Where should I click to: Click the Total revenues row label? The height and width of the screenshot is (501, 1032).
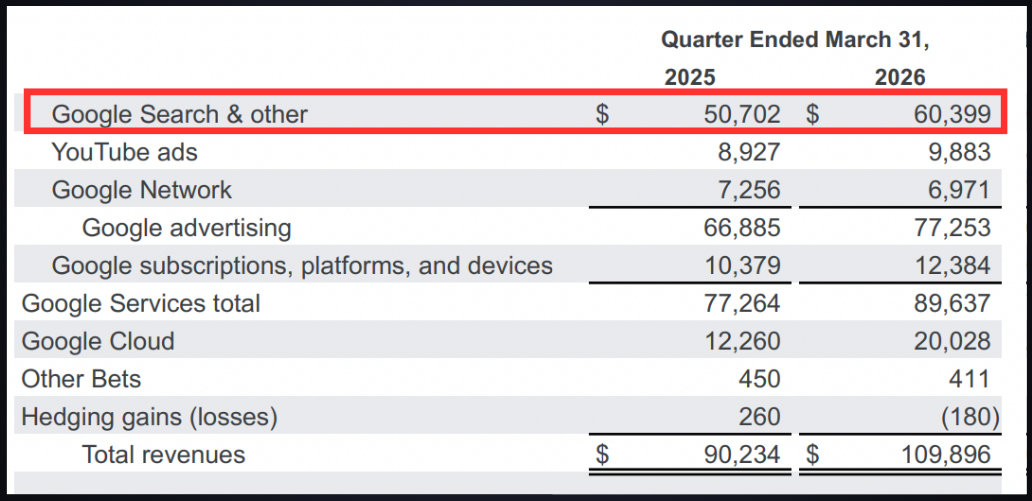[x=163, y=454]
